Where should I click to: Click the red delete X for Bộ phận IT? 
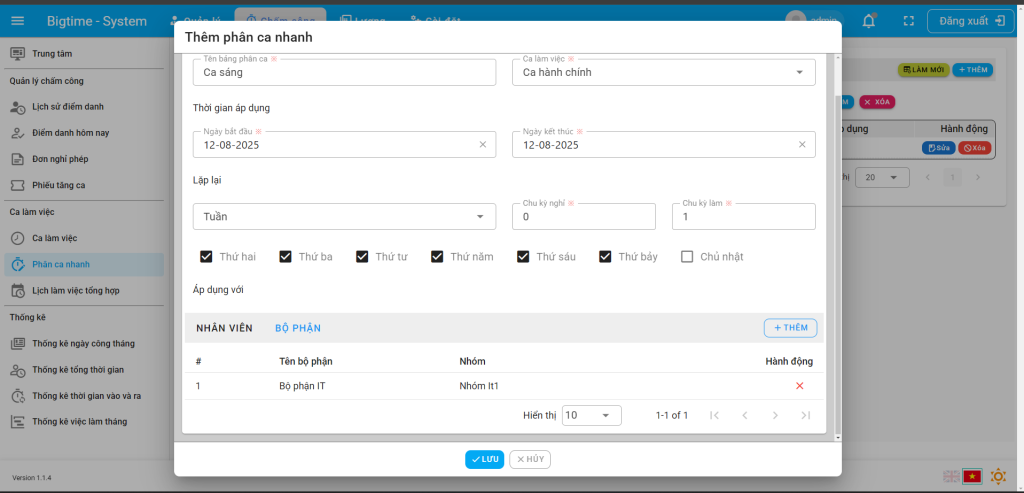(799, 386)
